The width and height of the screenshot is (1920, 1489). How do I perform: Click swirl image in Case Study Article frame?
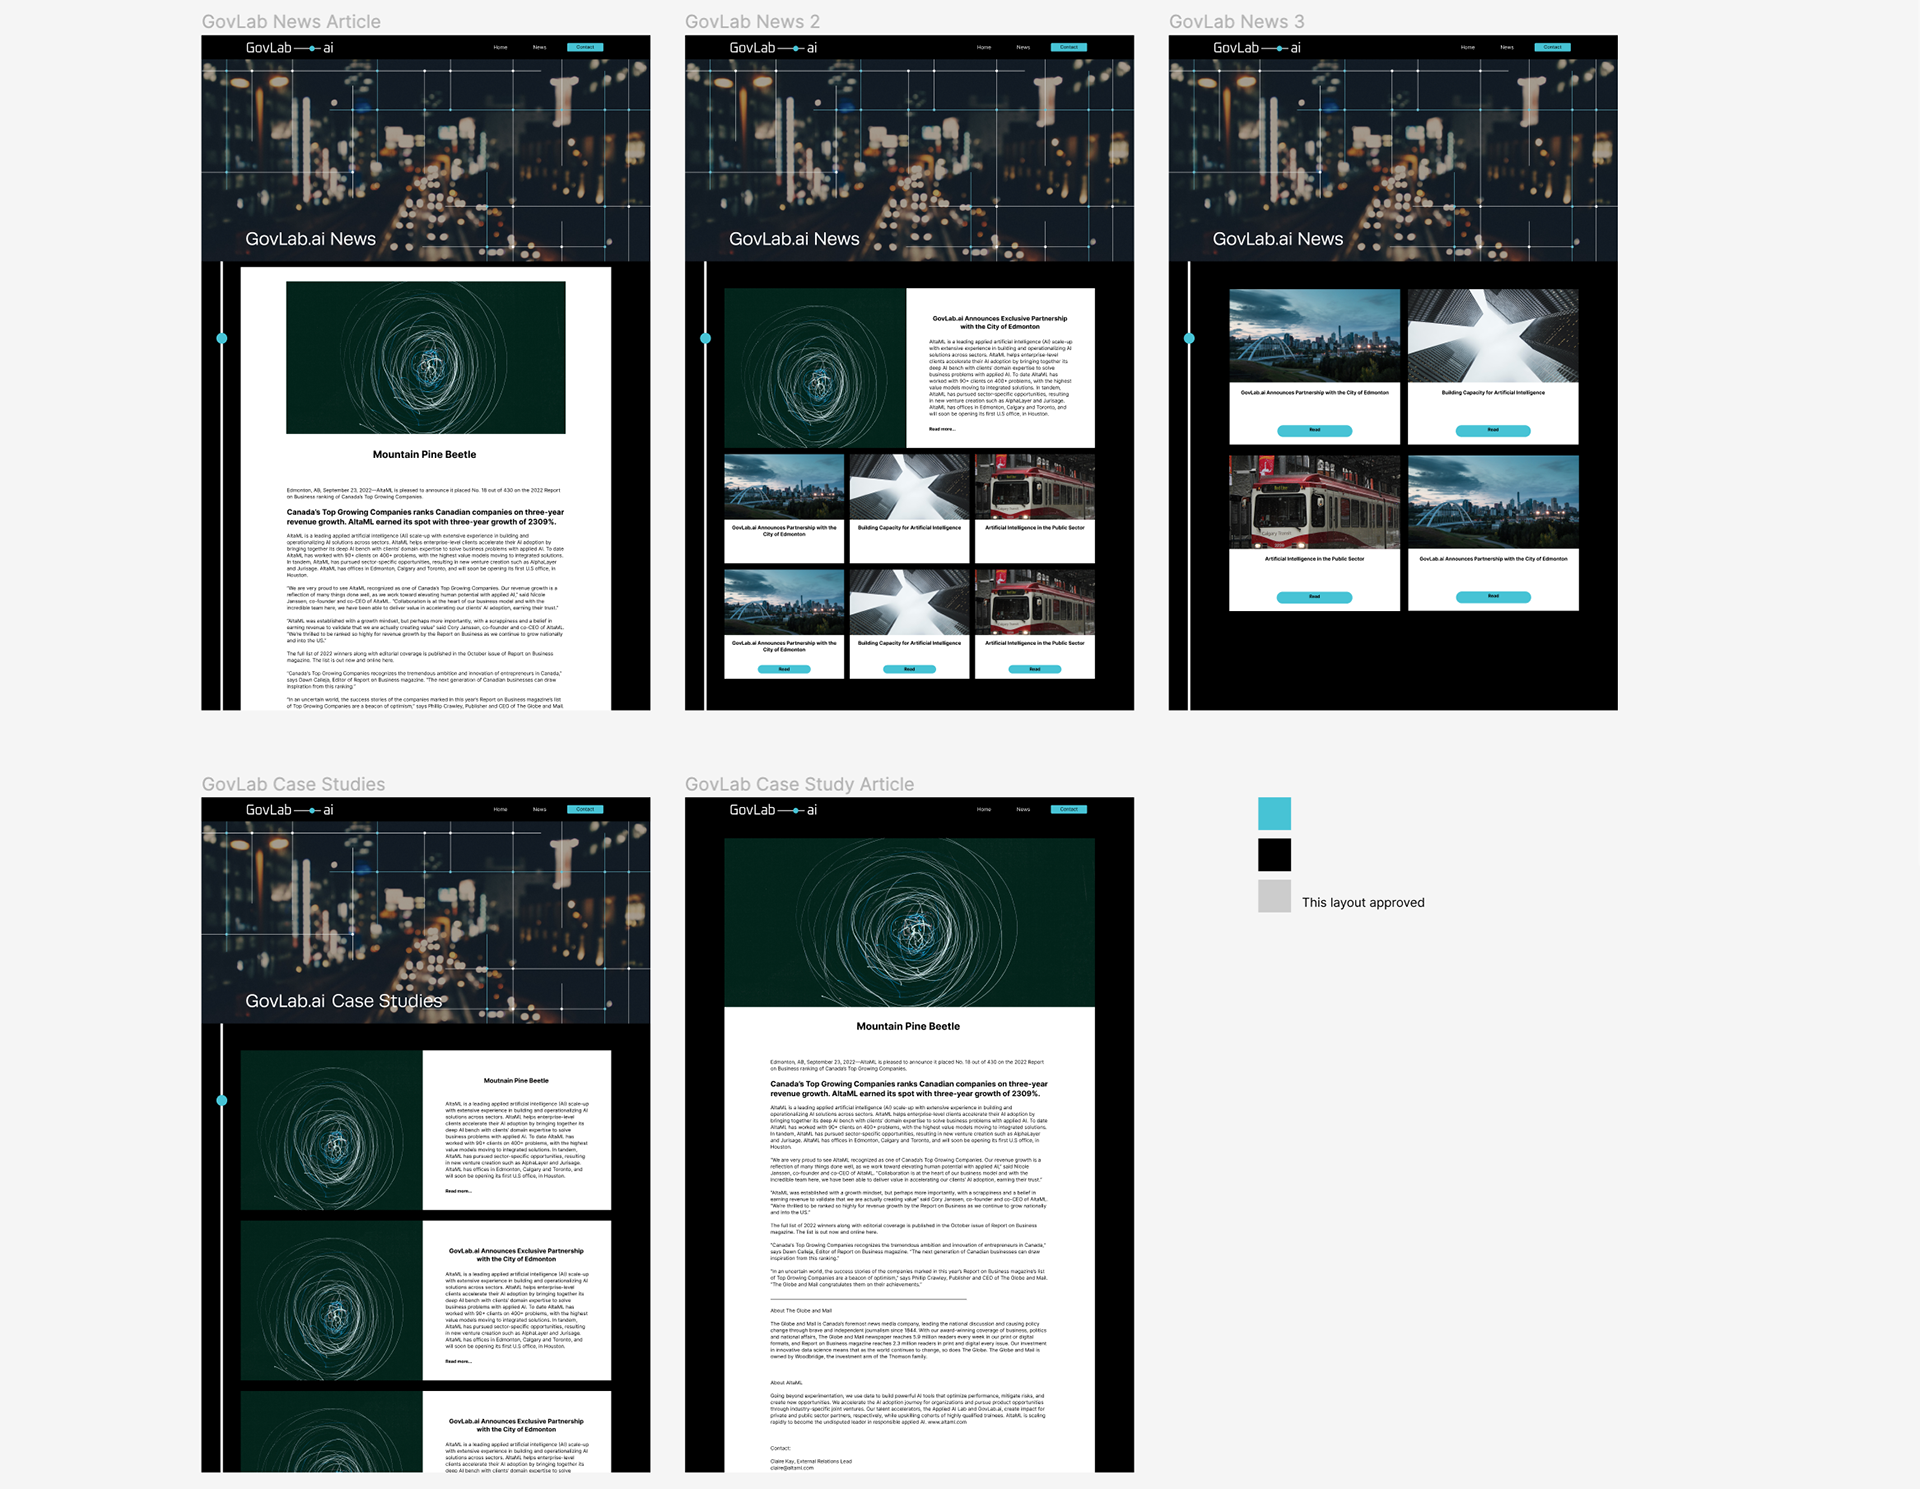pos(909,922)
